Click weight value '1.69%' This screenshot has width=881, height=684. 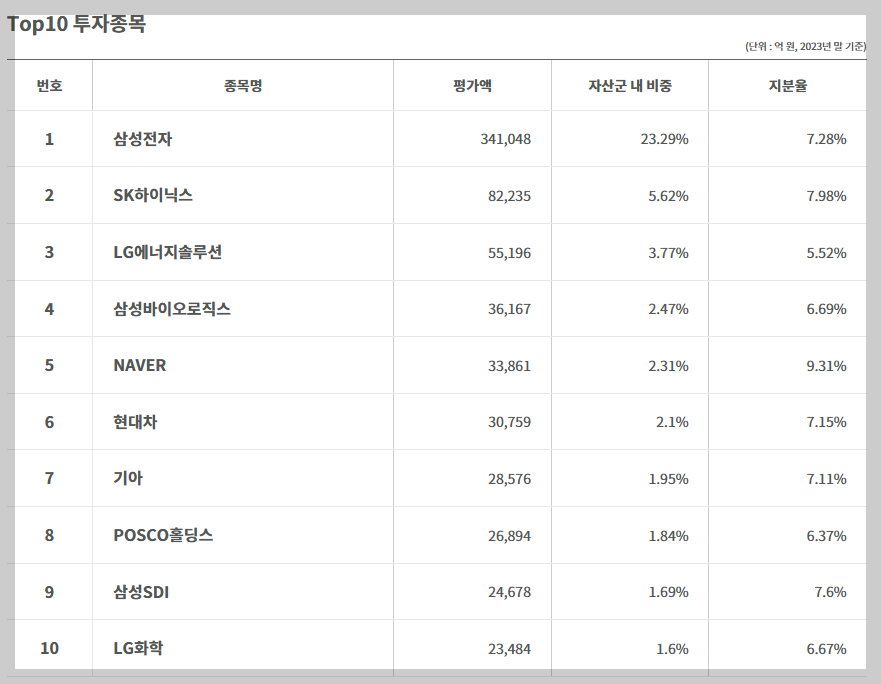(668, 592)
